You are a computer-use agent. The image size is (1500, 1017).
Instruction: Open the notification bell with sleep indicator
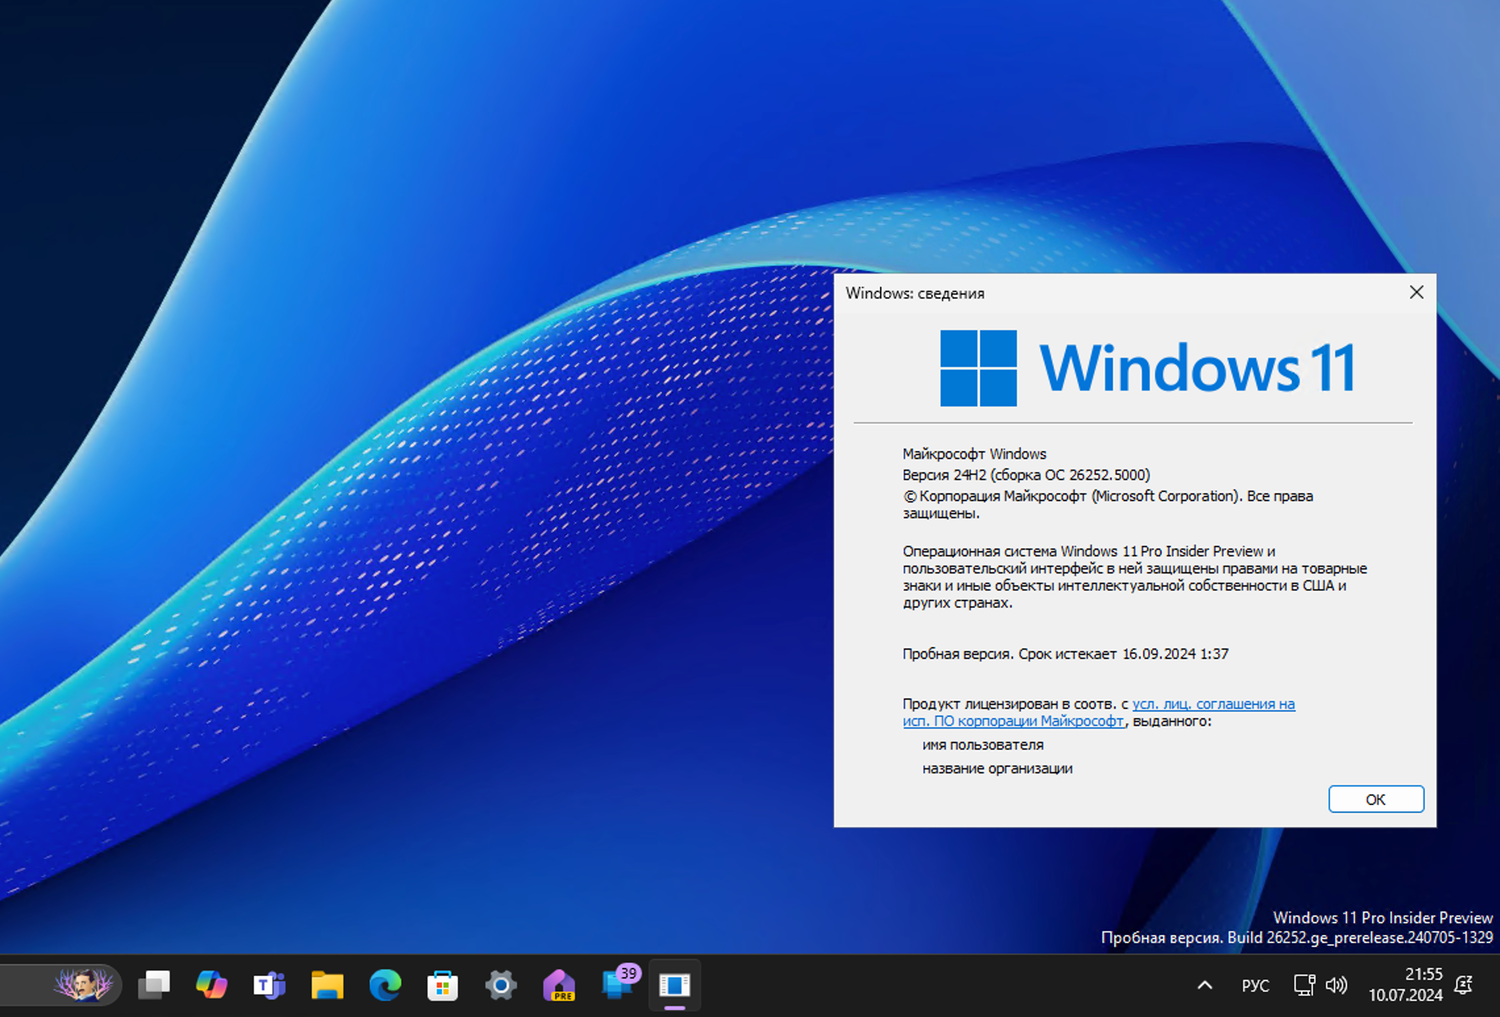tap(1464, 986)
